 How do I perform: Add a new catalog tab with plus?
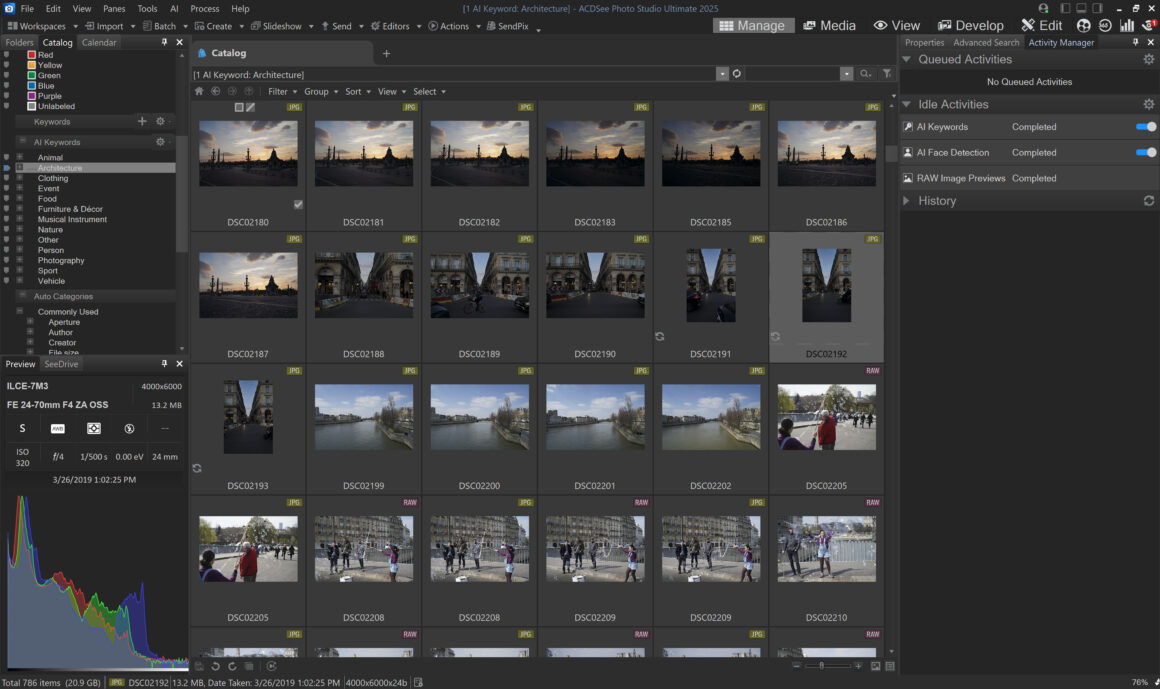coord(386,53)
